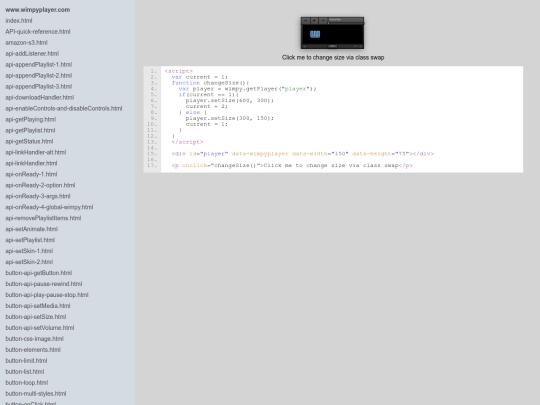Click 'Click me to change size via class swap'
540x405 pixels.
pos(333,58)
